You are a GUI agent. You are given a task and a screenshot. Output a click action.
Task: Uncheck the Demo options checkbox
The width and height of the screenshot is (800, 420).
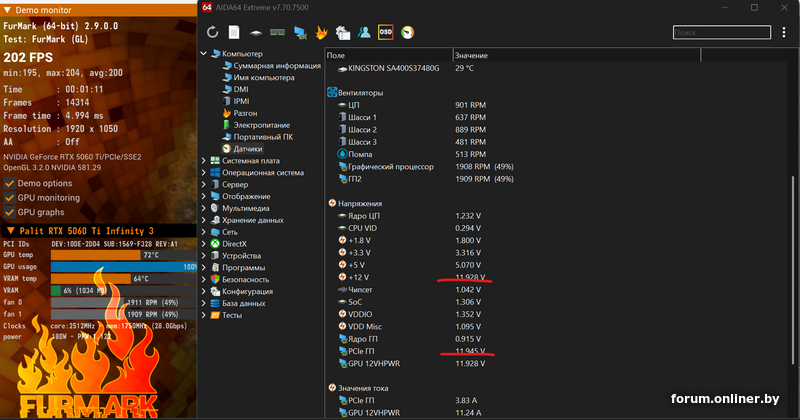click(9, 183)
